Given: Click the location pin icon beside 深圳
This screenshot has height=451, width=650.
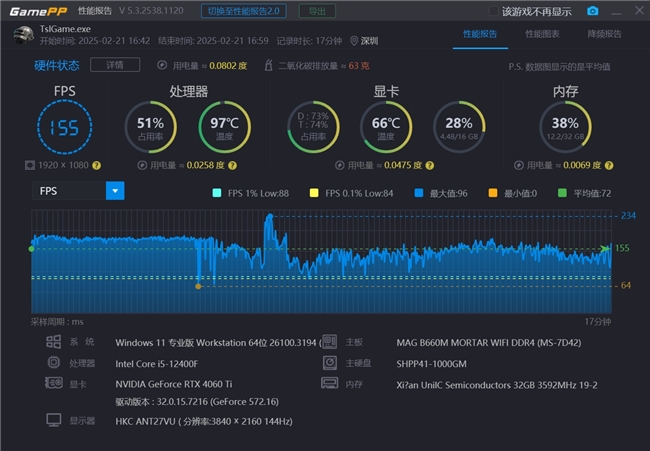Looking at the screenshot, I should (354, 41).
